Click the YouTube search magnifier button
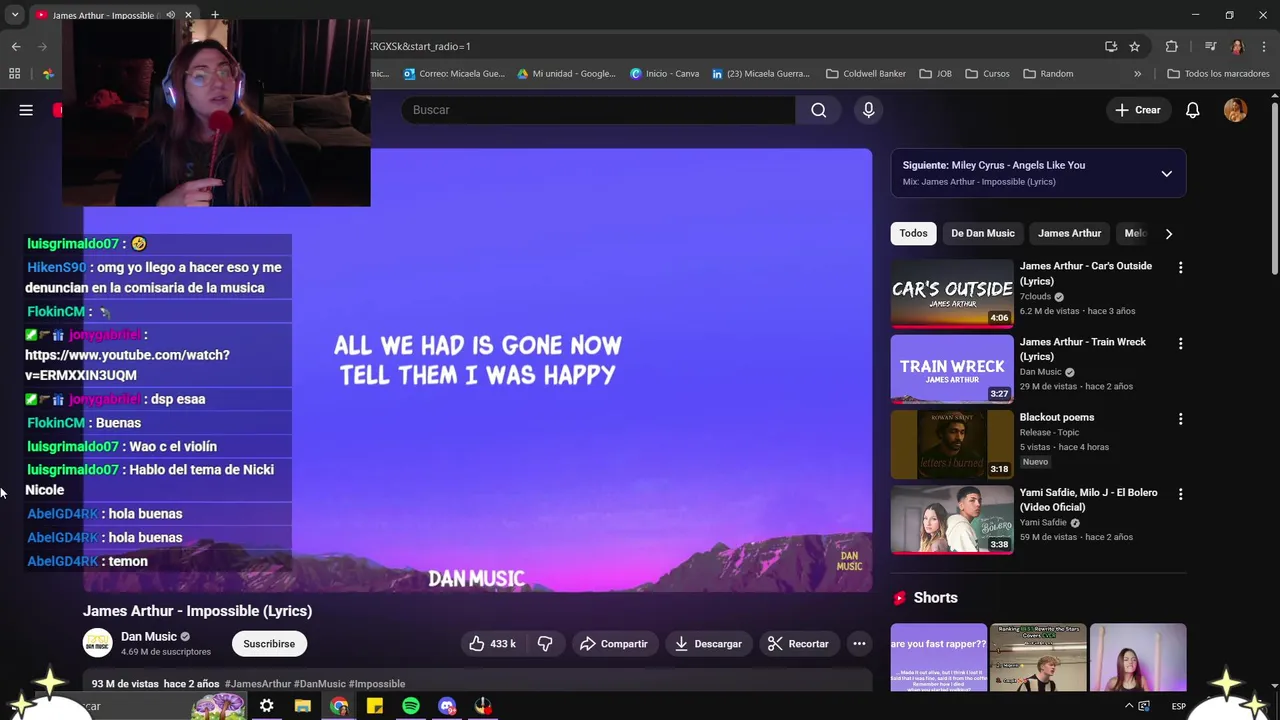Screen dimensions: 1280x720 point(818,110)
